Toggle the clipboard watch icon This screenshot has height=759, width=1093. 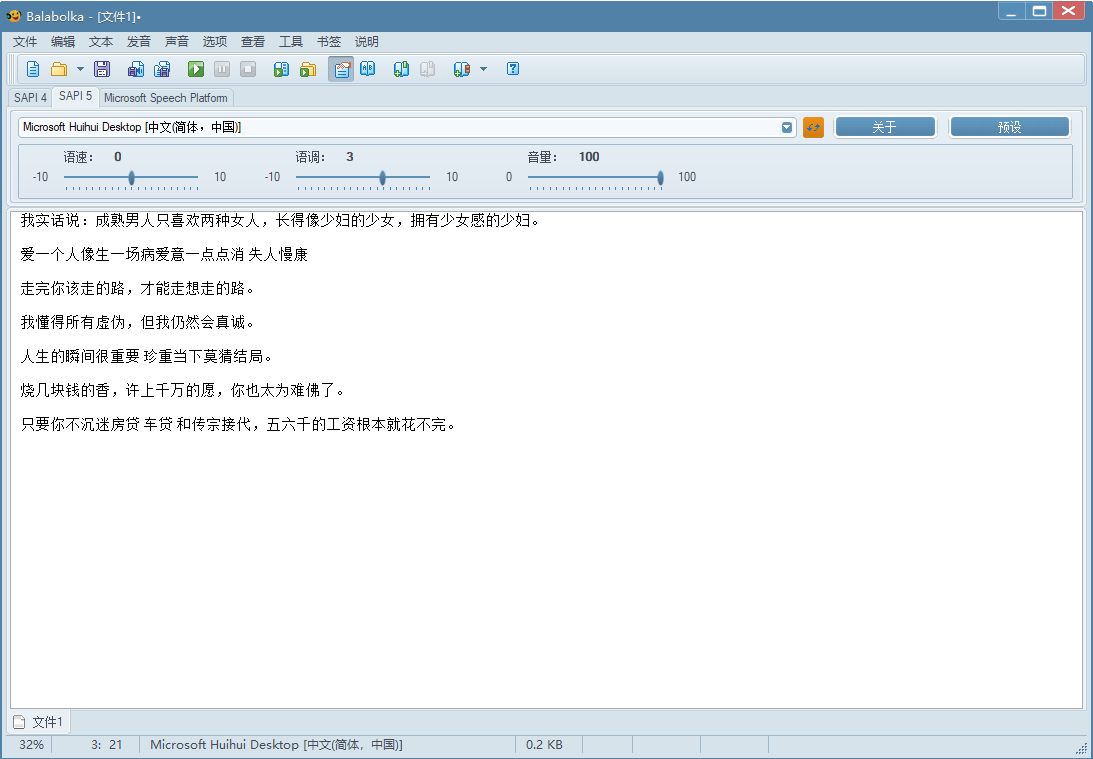[x=341, y=69]
